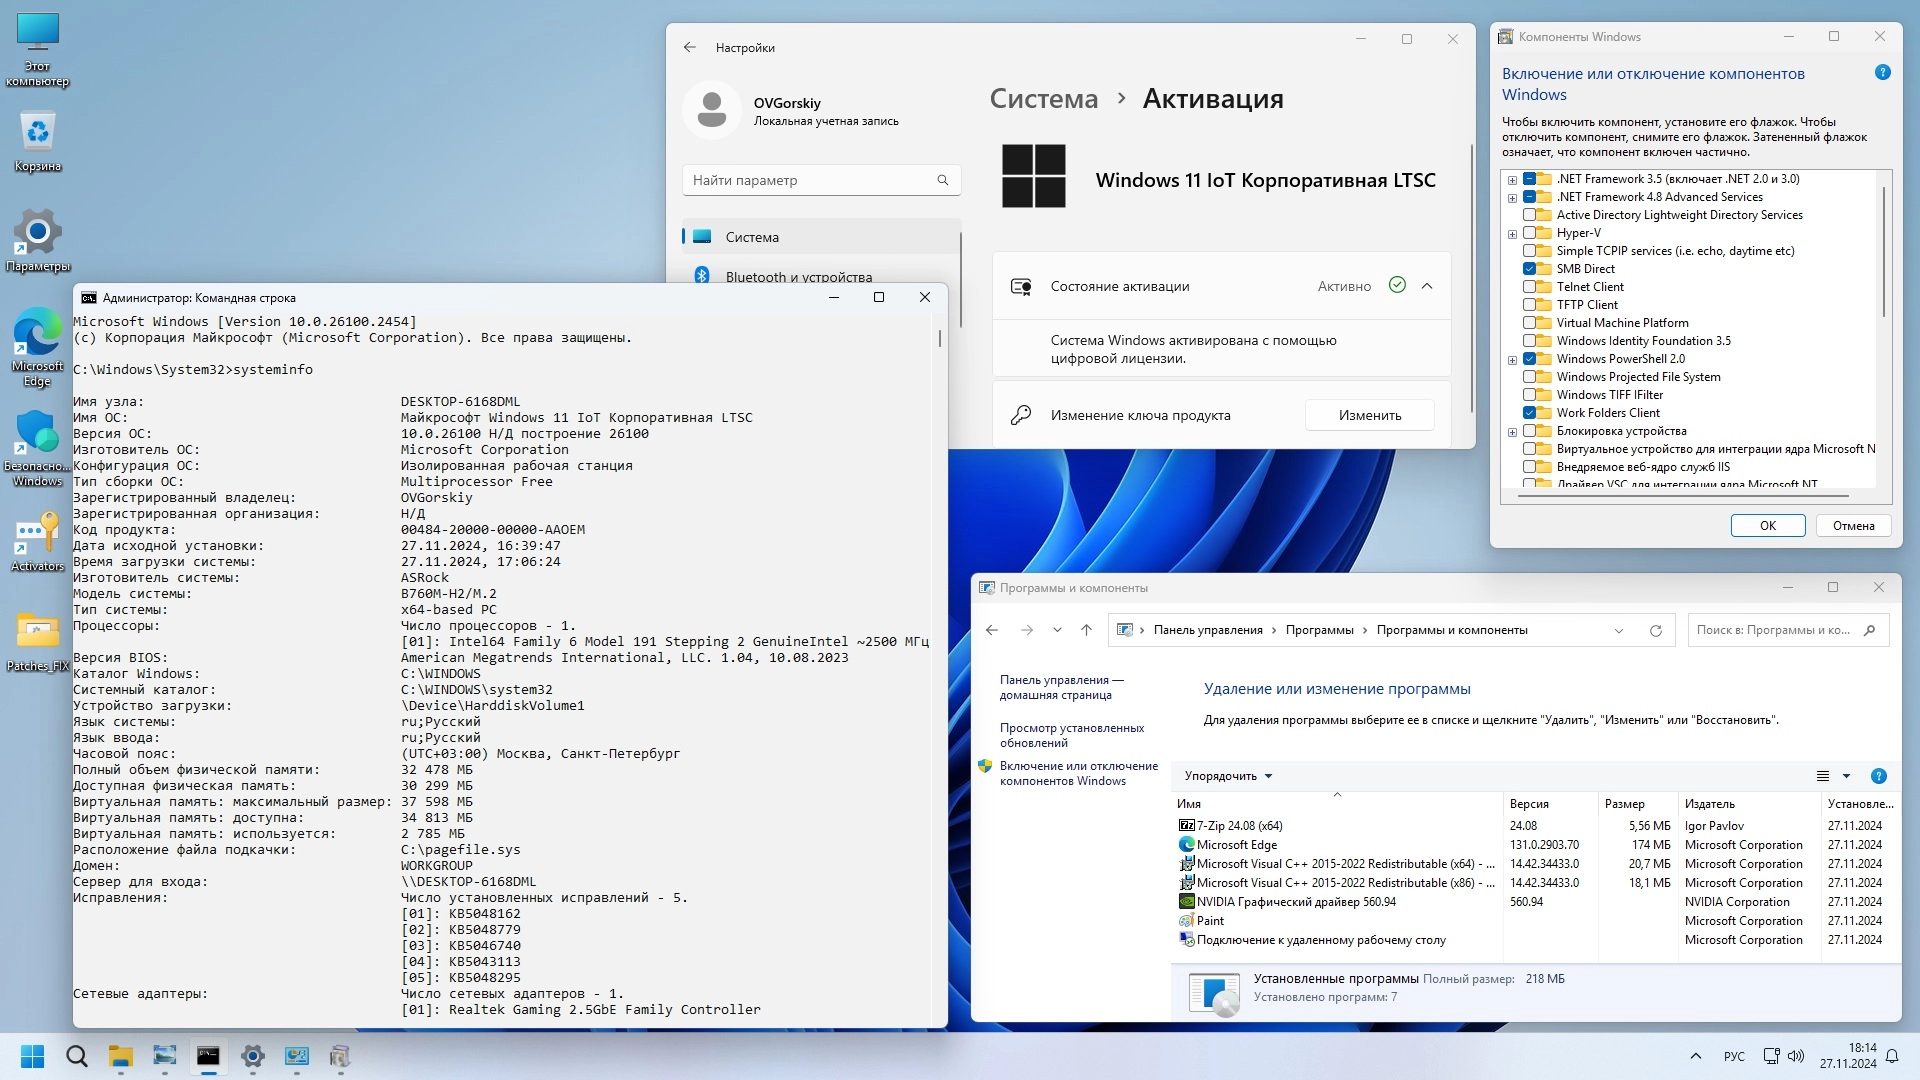1920x1080 pixels.
Task: Click the taskbar search magnifier icon
Action: coord(76,1056)
